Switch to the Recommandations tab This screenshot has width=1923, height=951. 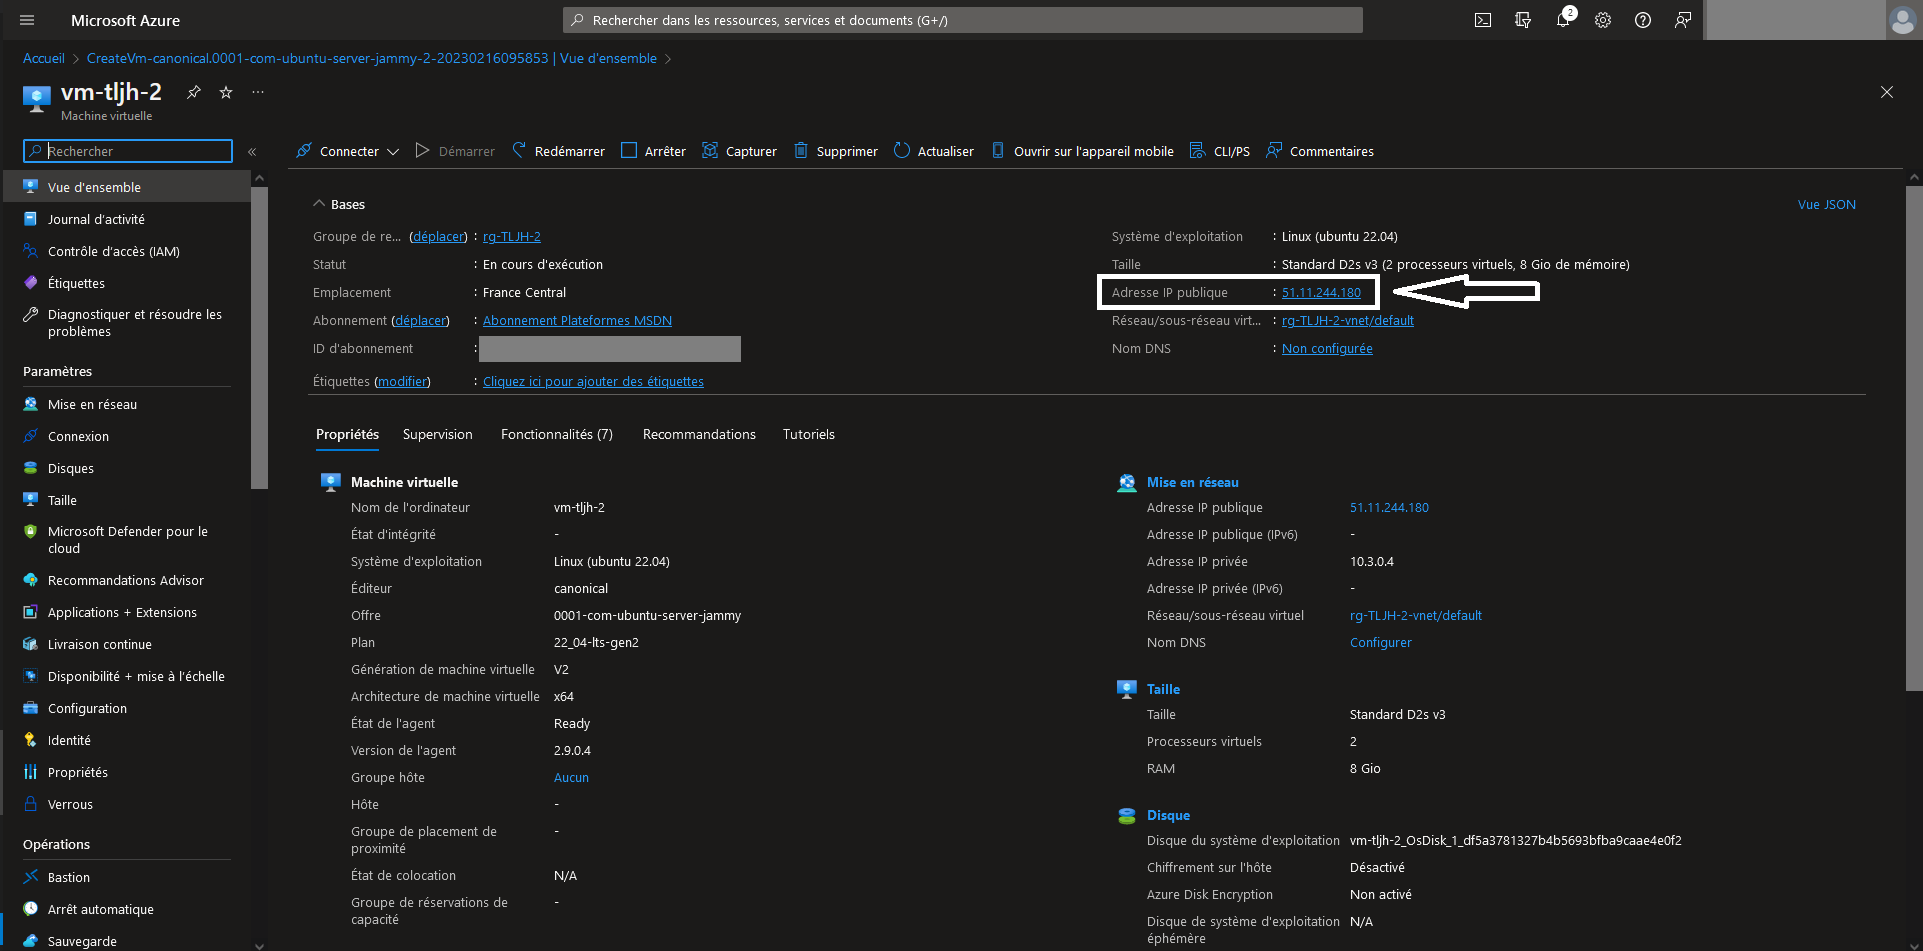pos(699,434)
